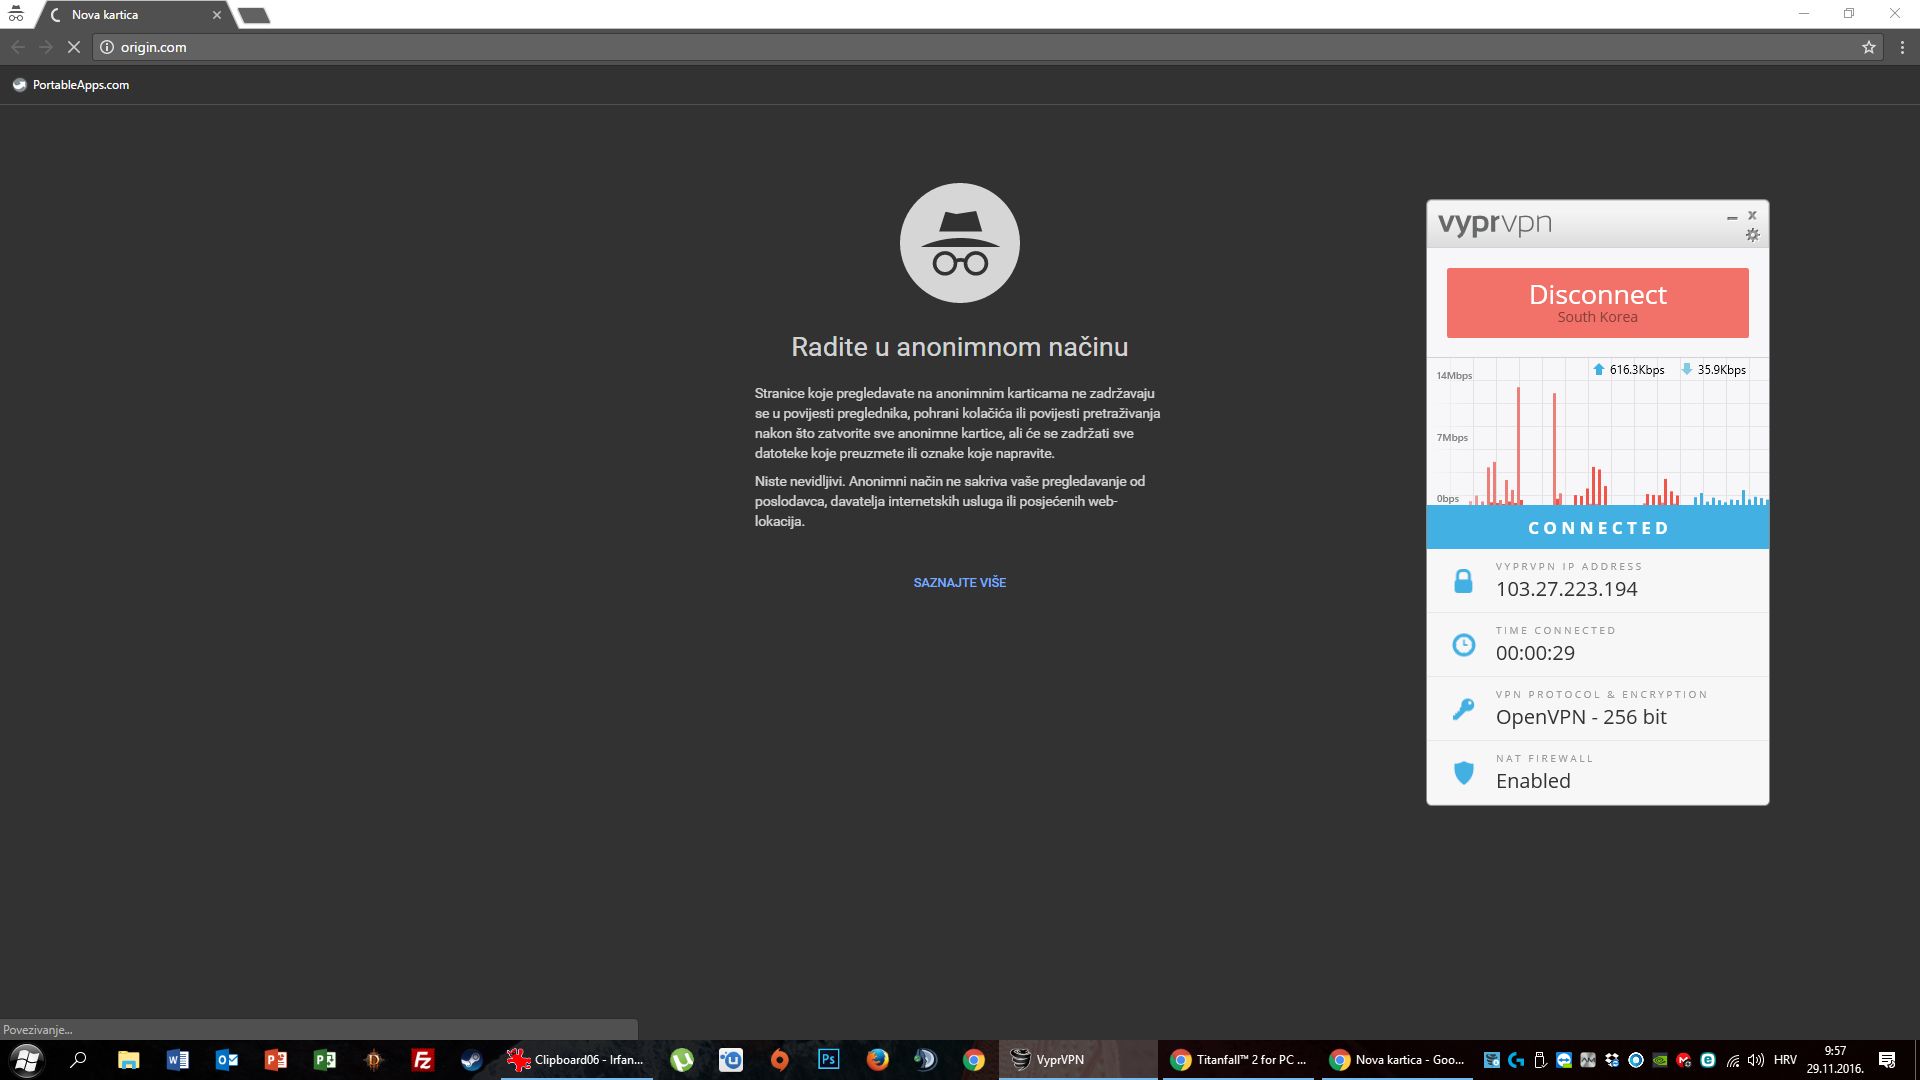Close the VyprVPN window
Viewport: 1920px width, 1080px height.
[x=1752, y=215]
